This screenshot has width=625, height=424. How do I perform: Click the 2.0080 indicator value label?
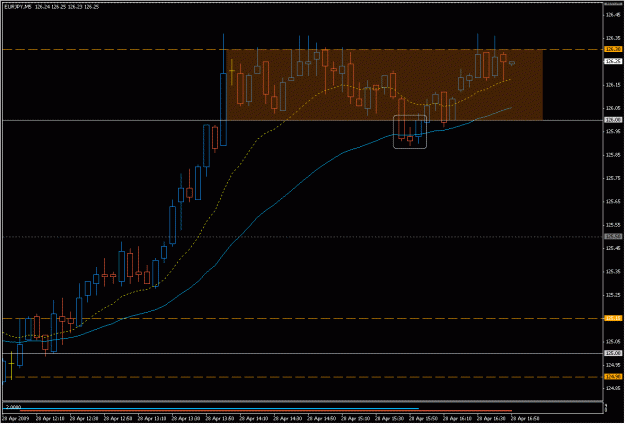click(x=12, y=407)
